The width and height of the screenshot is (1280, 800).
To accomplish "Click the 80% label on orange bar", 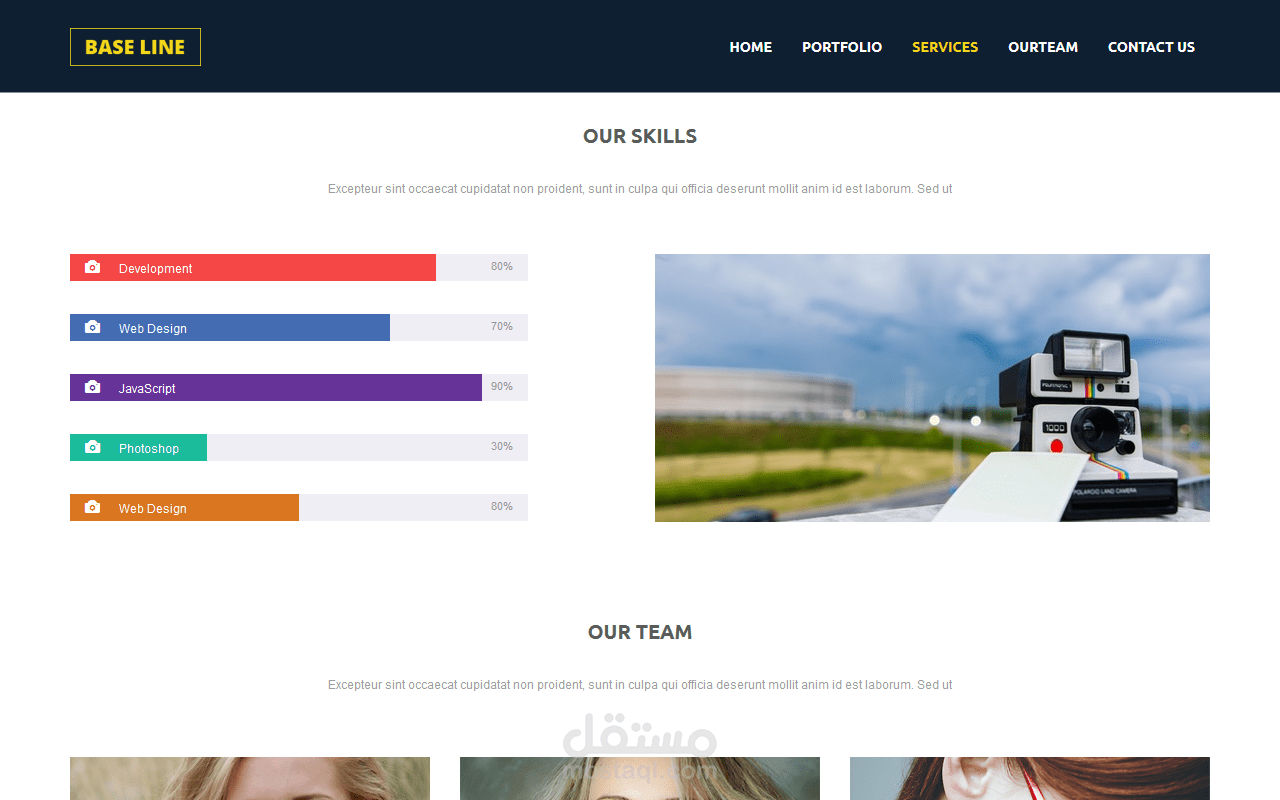I will [502, 506].
